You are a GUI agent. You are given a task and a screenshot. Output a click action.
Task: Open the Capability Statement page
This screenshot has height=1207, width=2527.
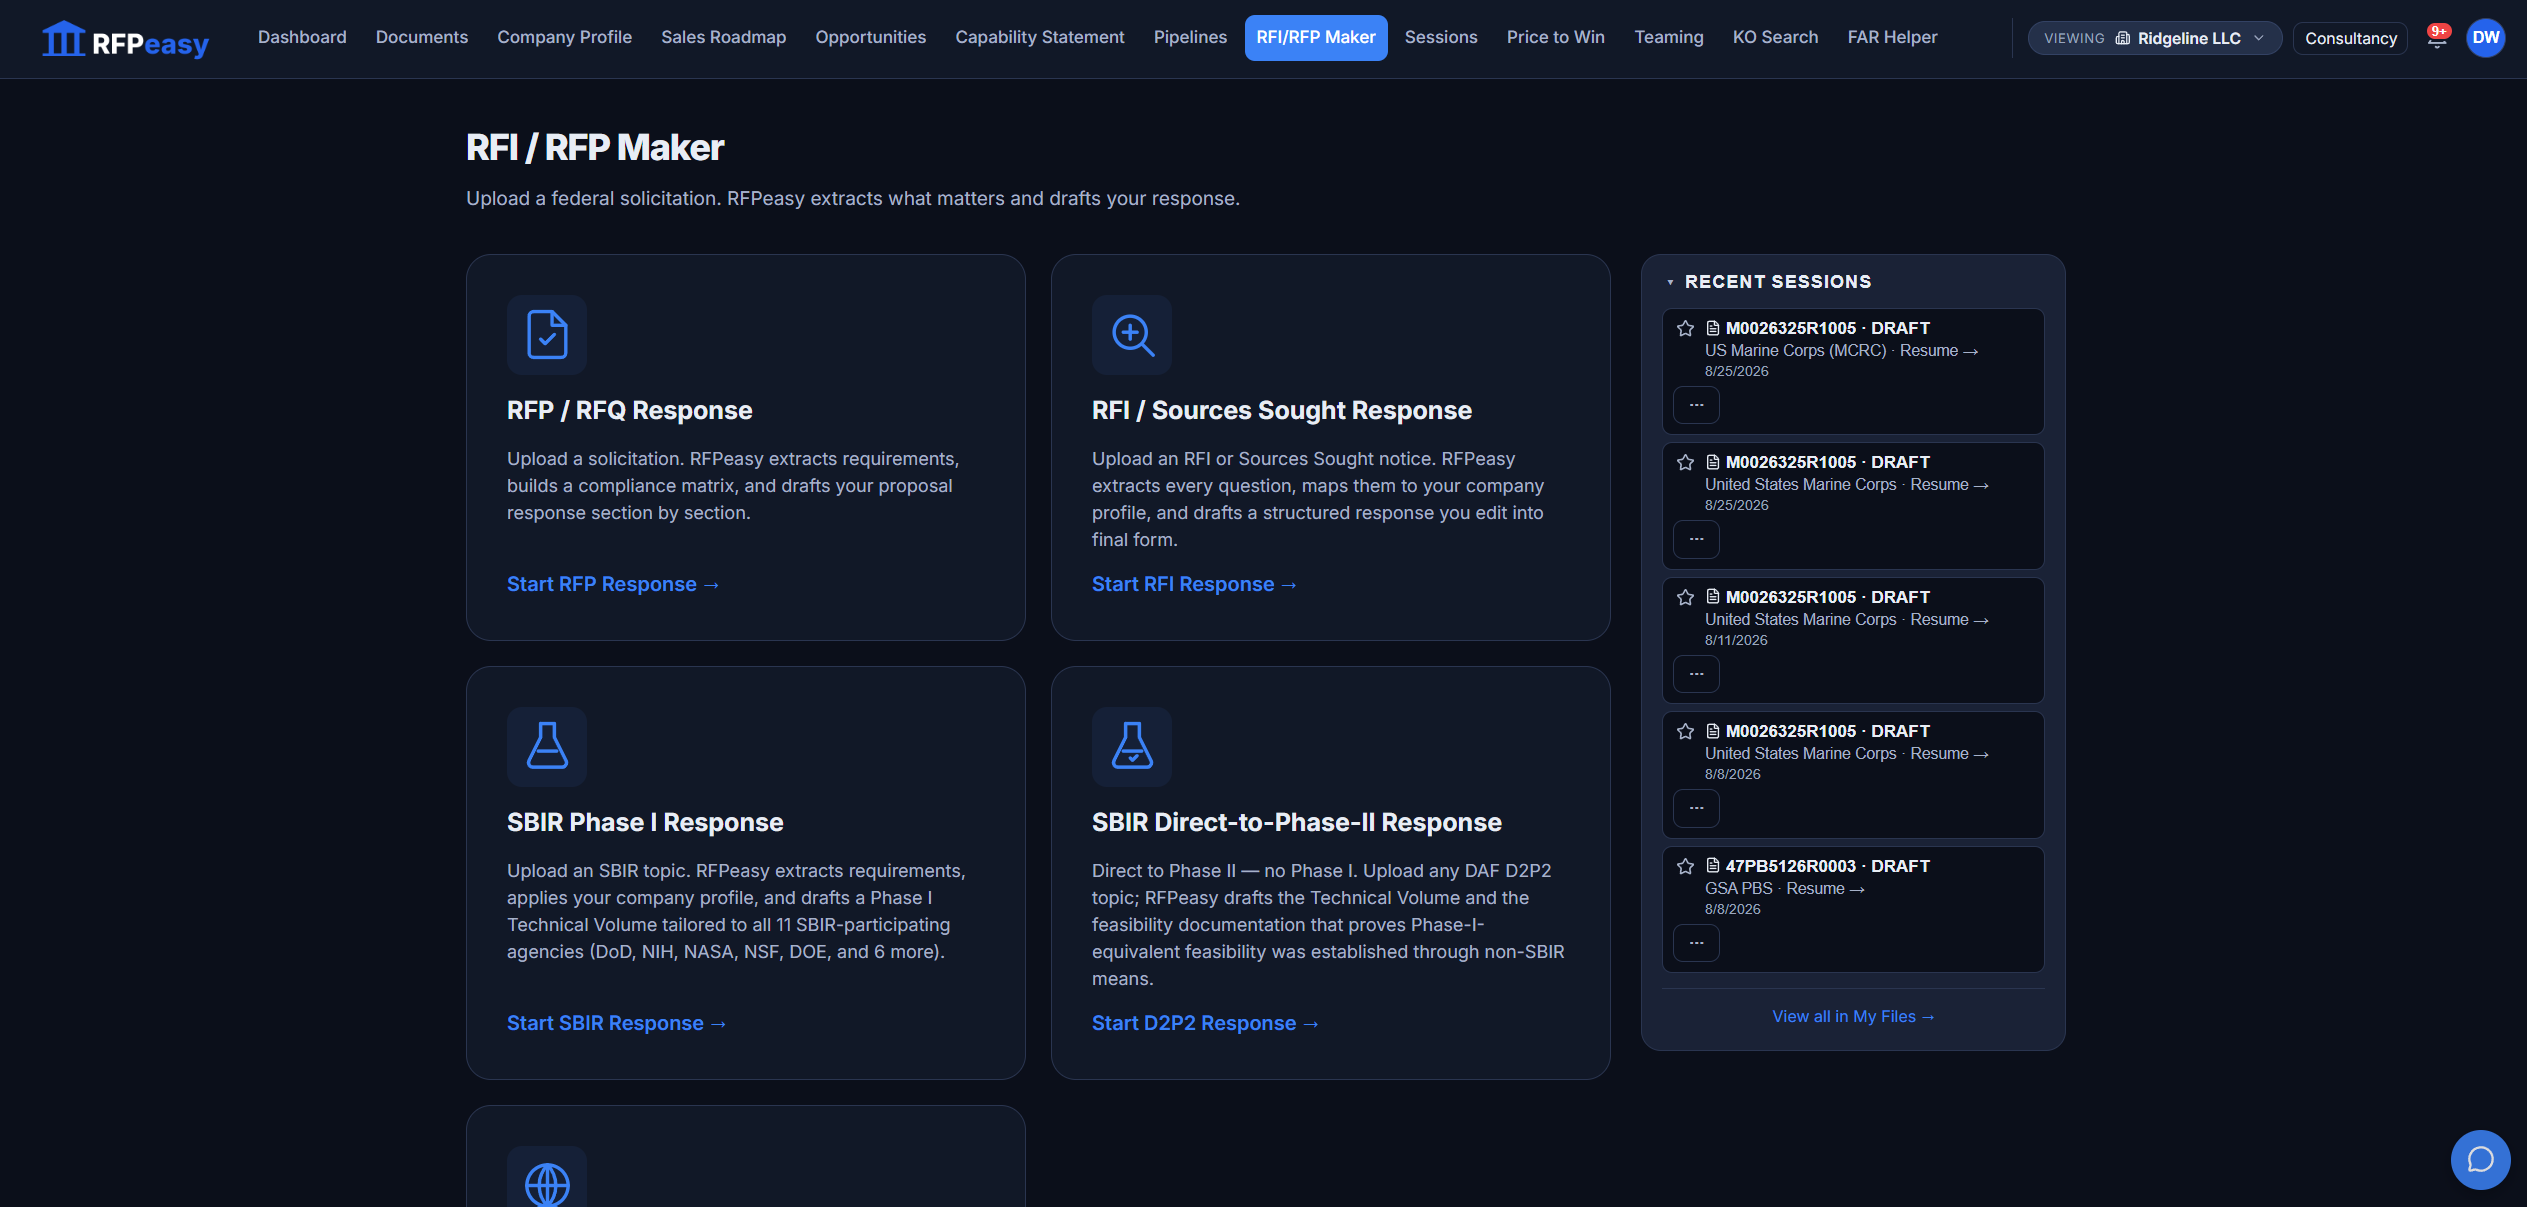(1039, 37)
